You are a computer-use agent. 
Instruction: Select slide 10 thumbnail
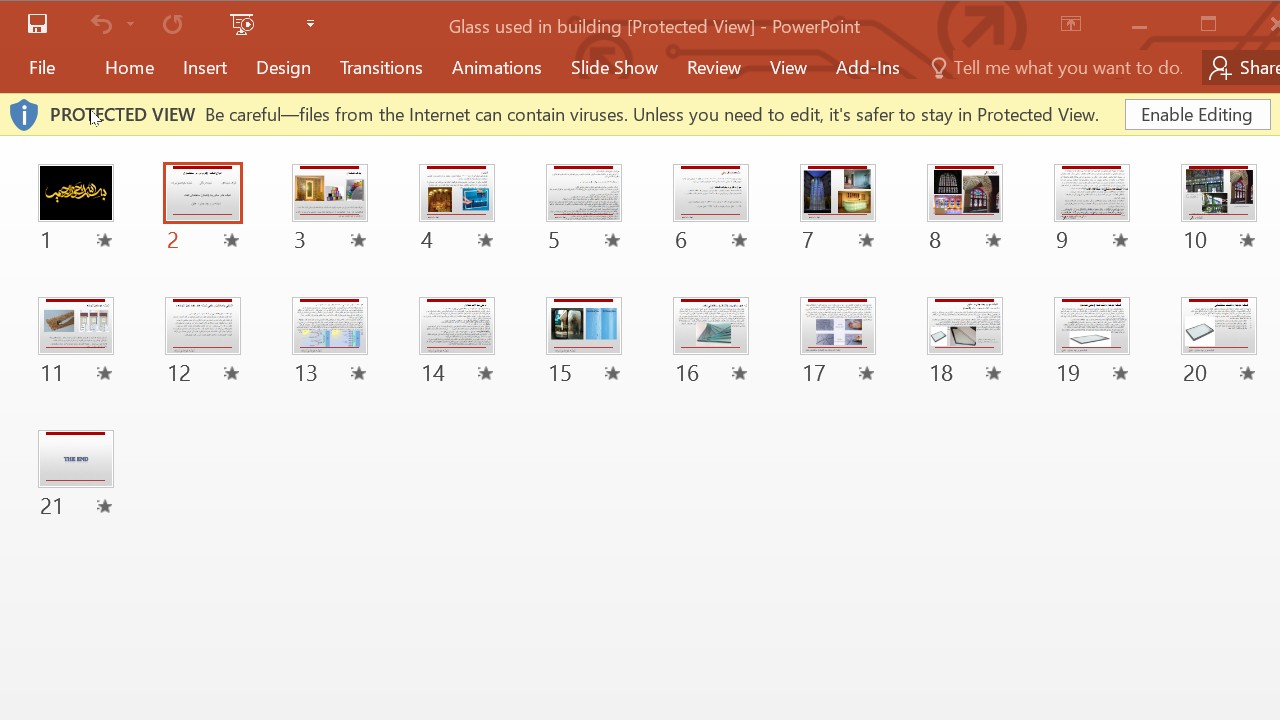click(x=1219, y=193)
